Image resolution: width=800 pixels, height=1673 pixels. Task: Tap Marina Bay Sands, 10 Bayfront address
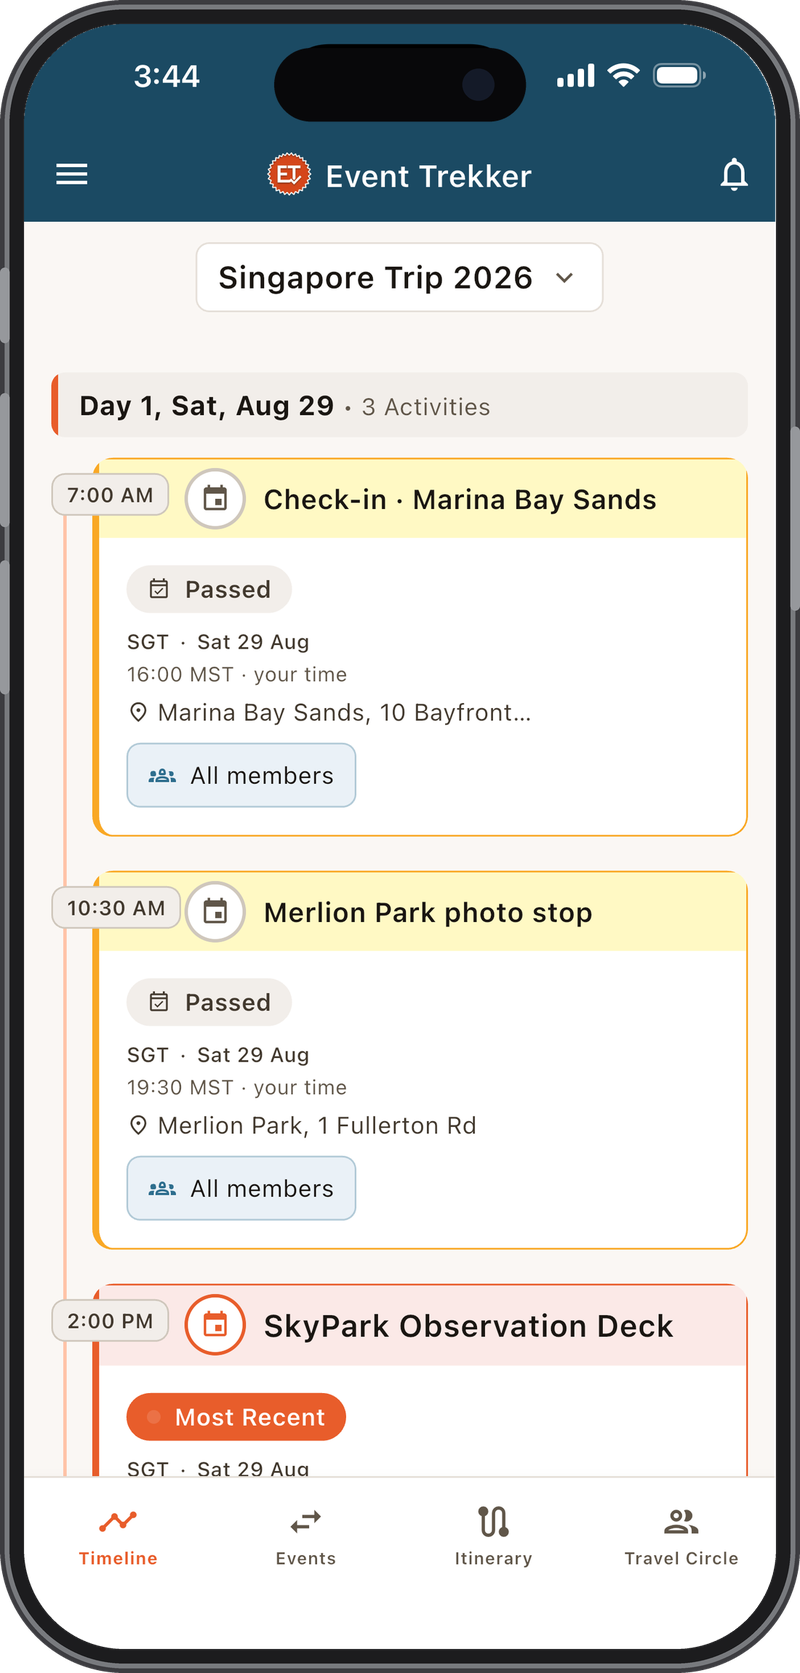tap(345, 712)
